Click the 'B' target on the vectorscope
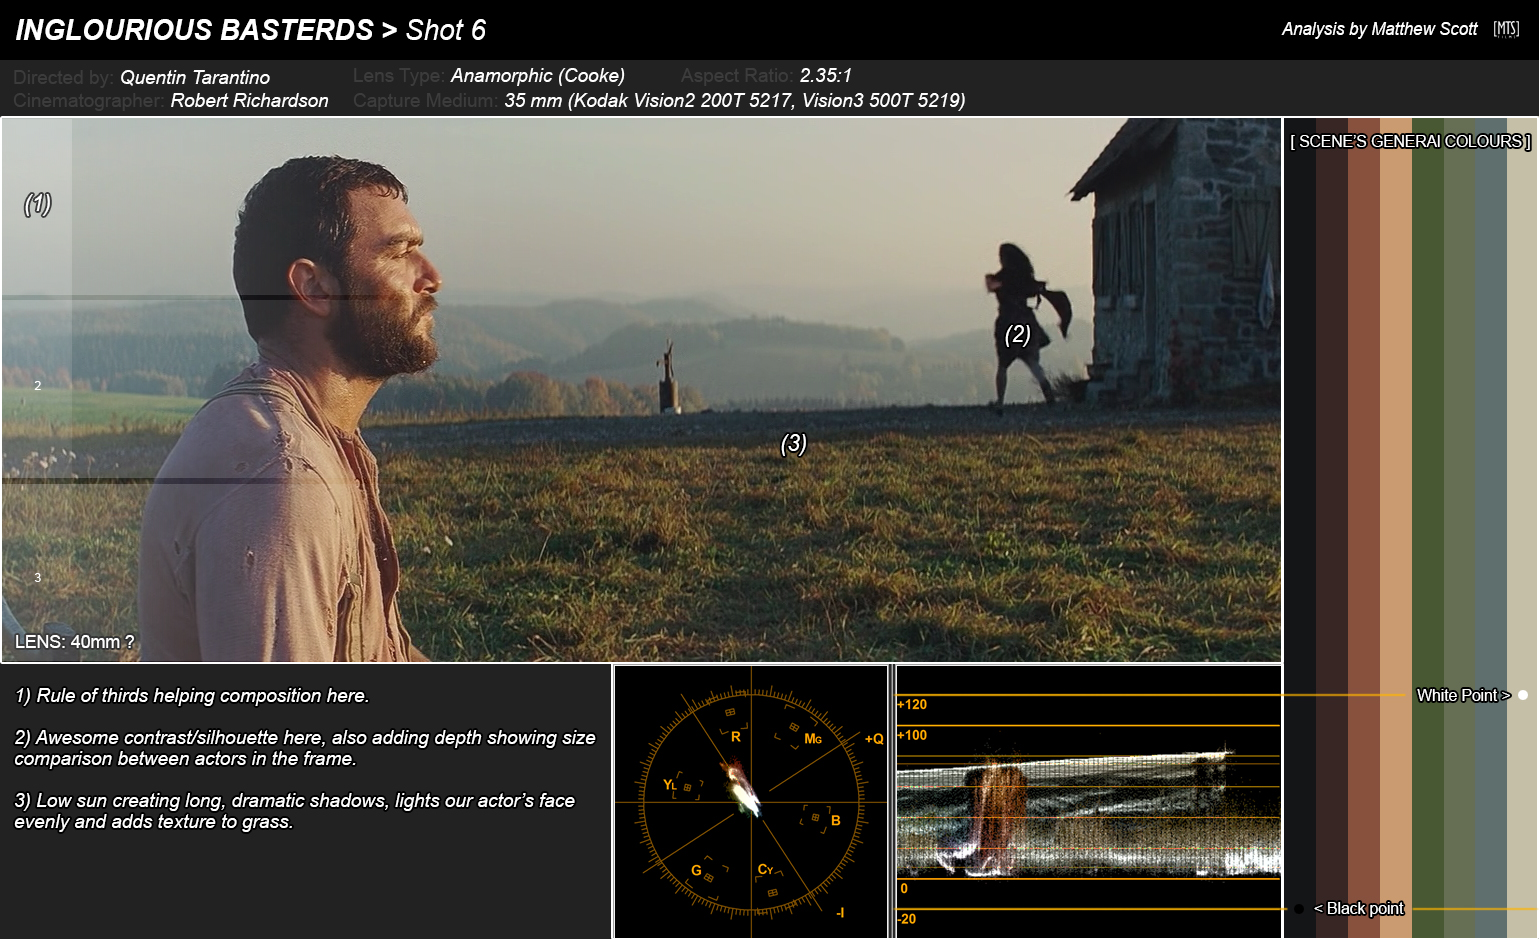The width and height of the screenshot is (1539, 939). (836, 821)
